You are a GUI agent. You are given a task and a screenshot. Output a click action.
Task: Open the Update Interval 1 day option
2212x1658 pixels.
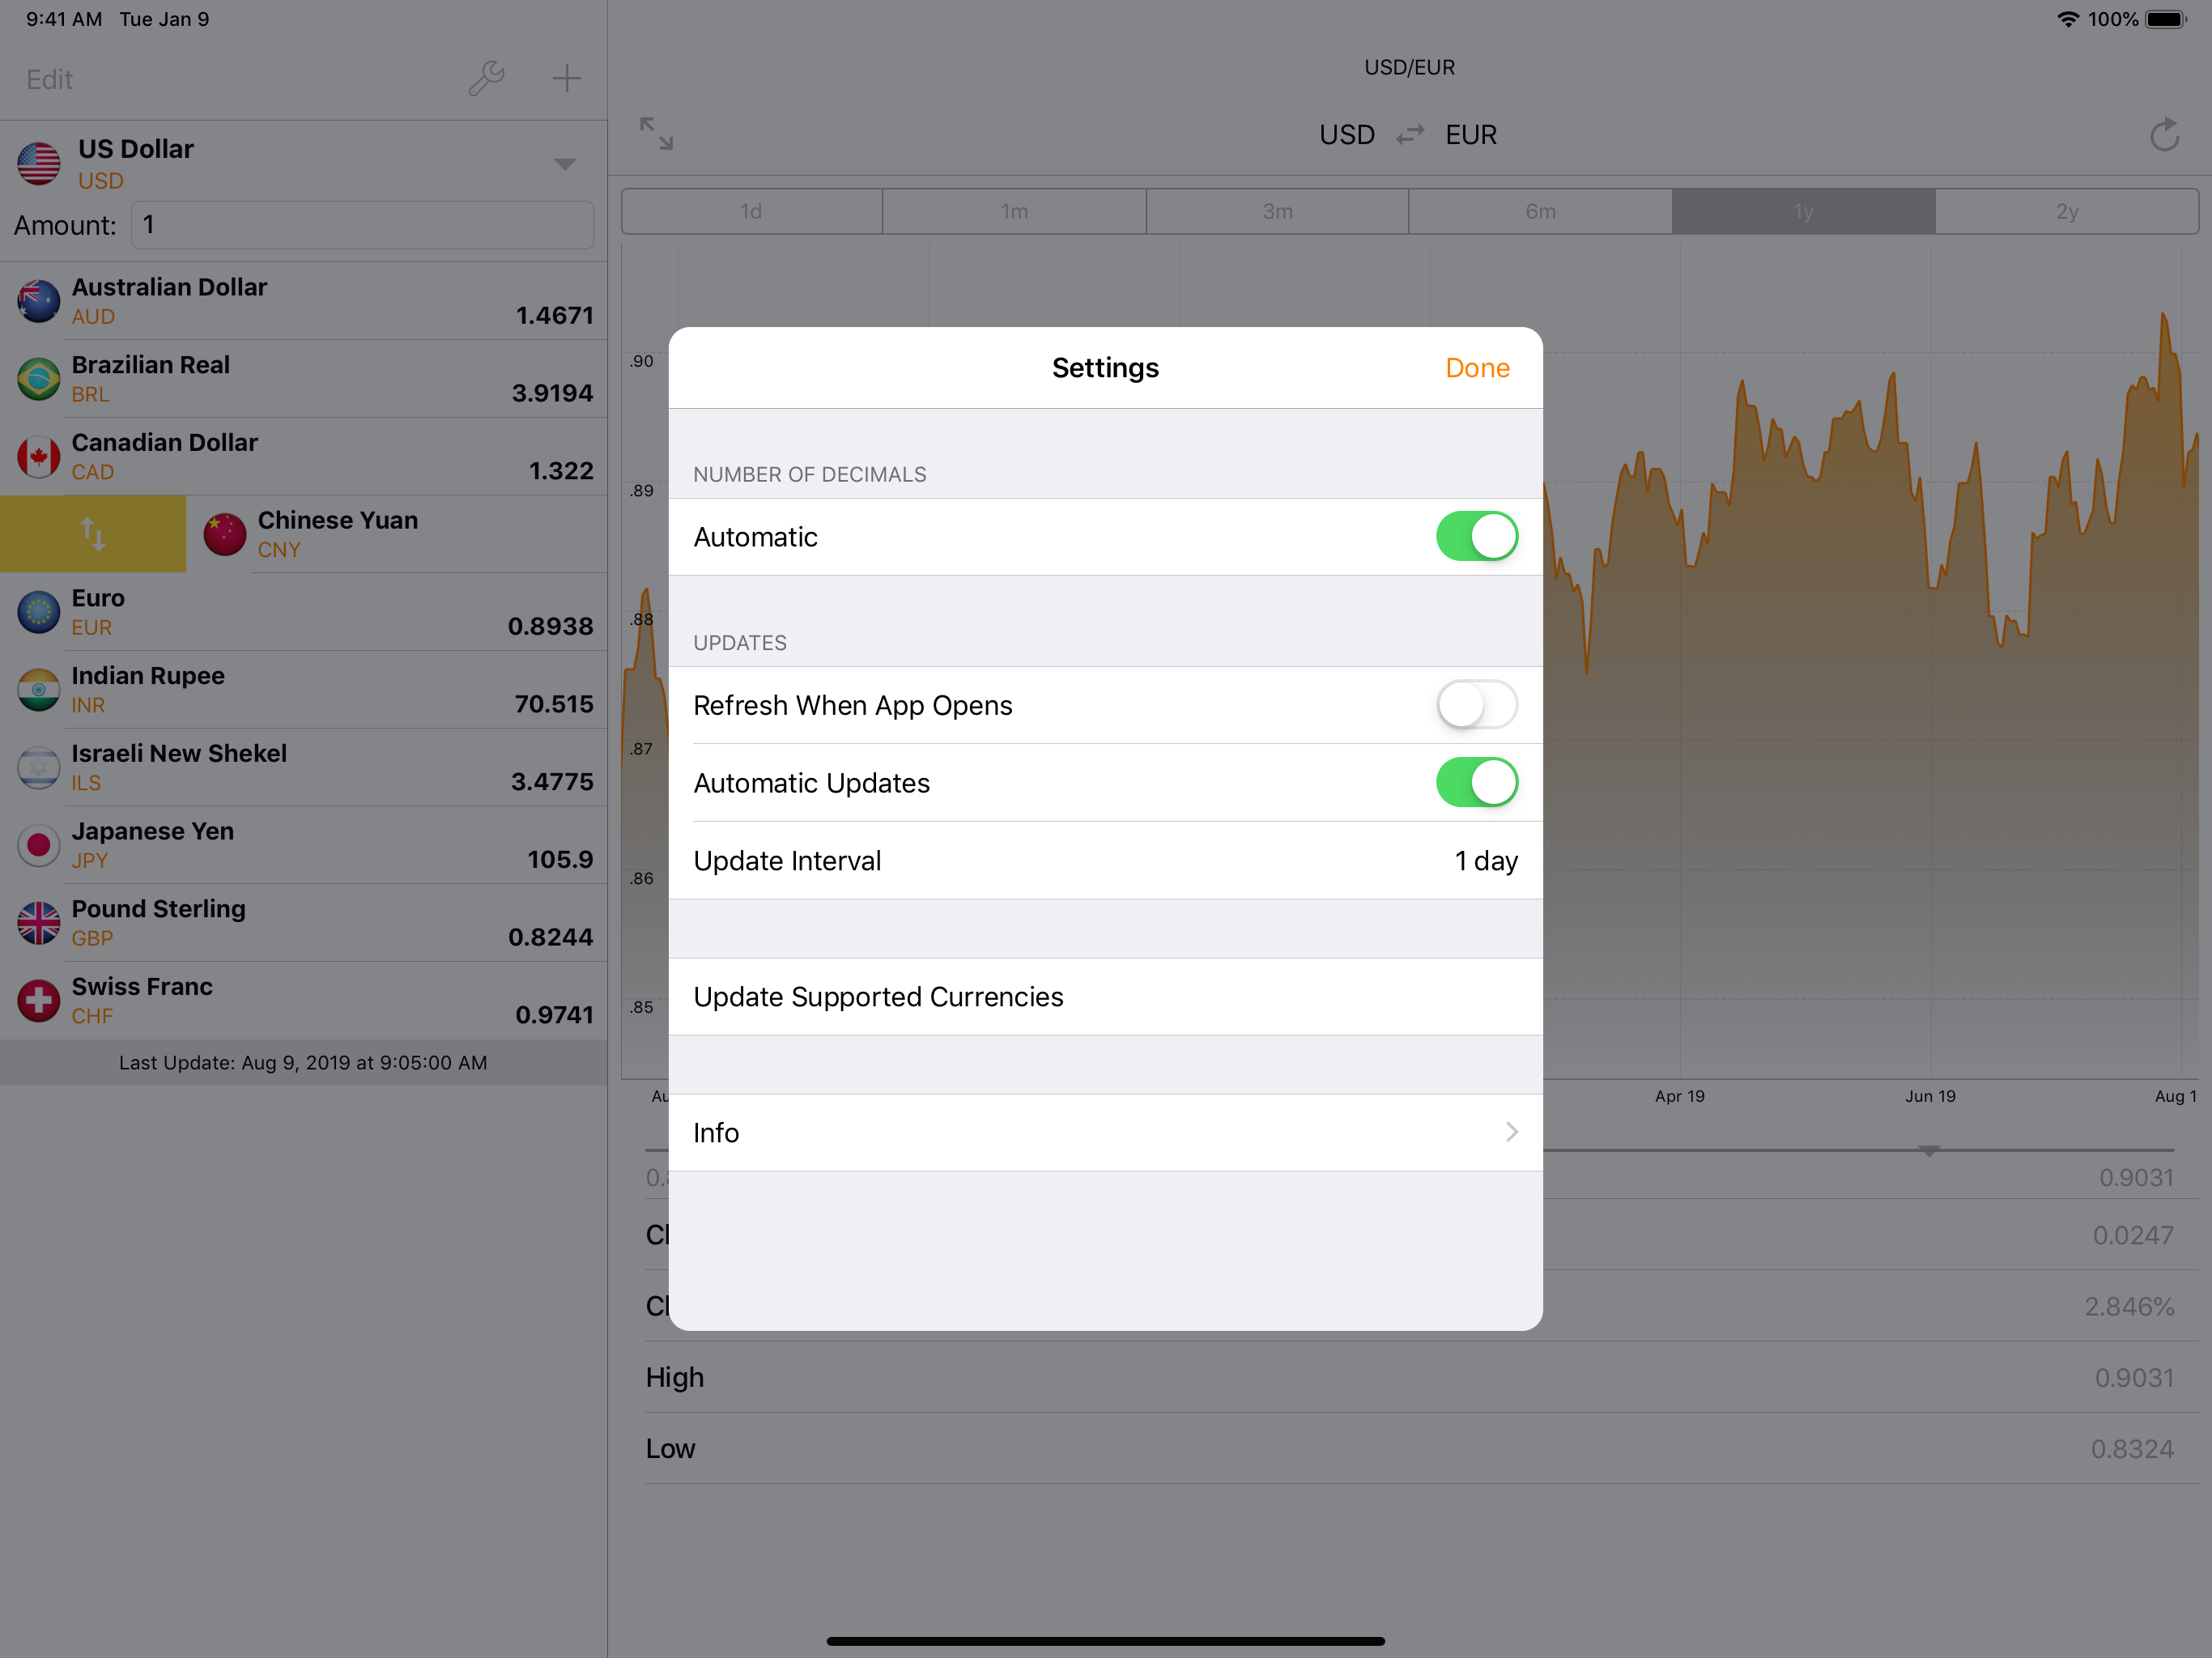[1105, 860]
